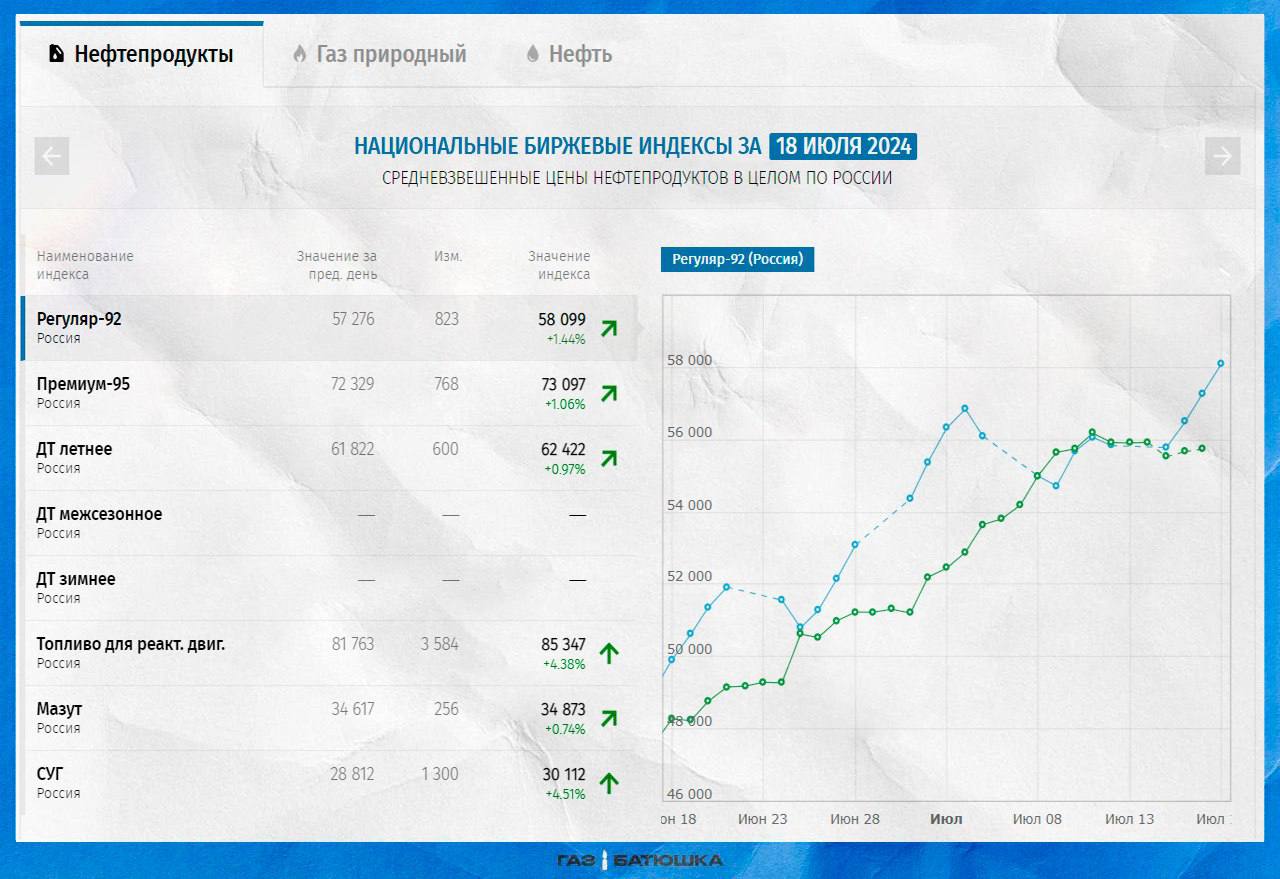The image size is (1280, 879).
Task: Select the ДТ зимнее index row
Action: [329, 588]
